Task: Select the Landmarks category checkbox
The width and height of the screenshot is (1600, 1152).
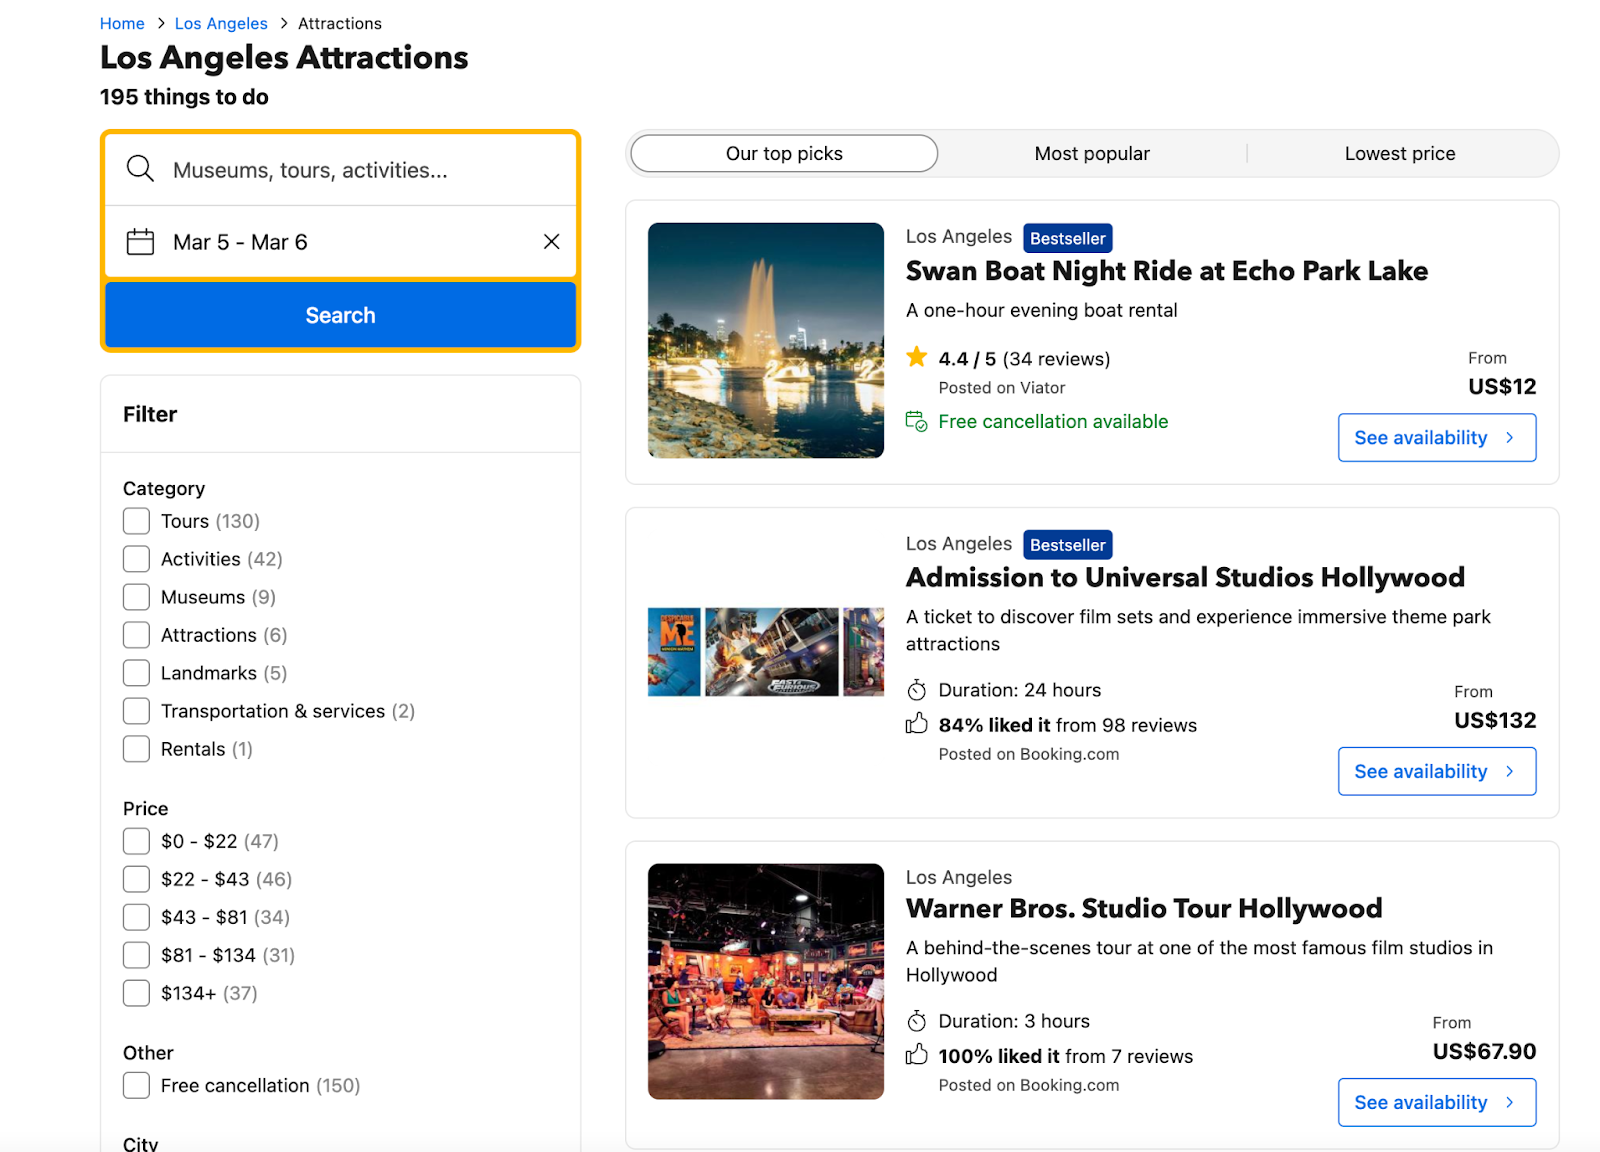Action: [136, 673]
